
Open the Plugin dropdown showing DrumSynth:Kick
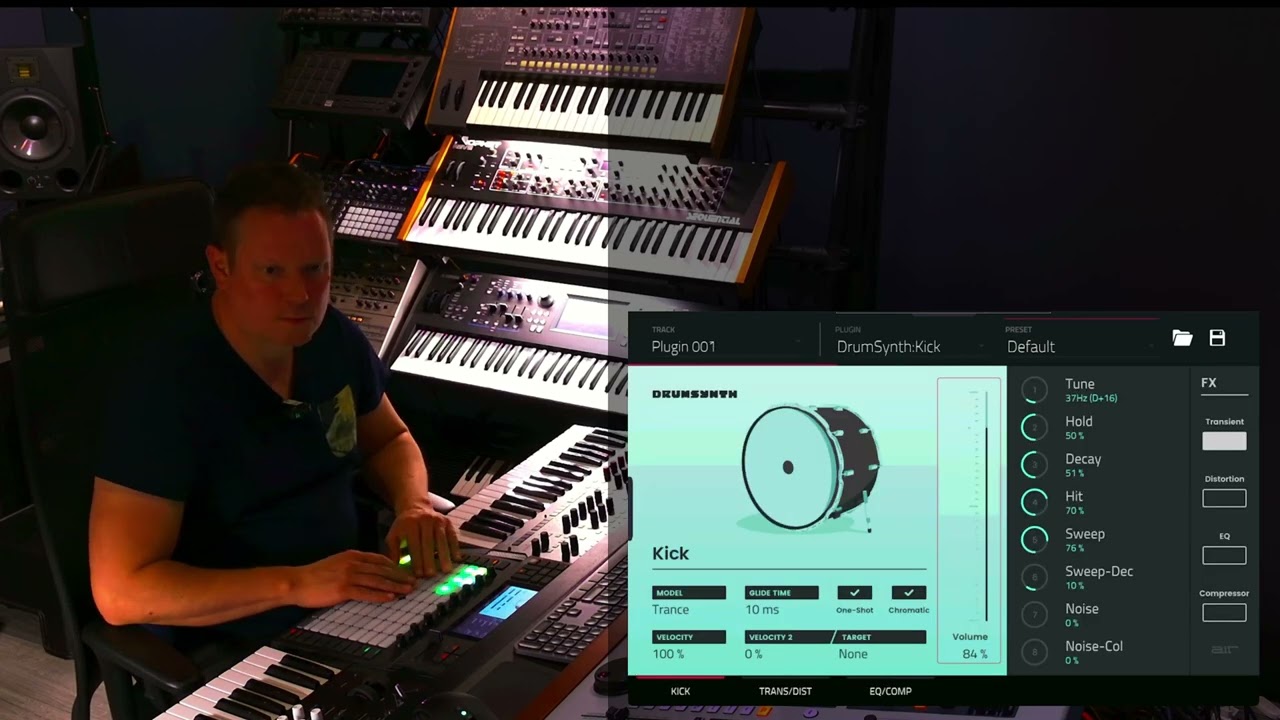[910, 339]
